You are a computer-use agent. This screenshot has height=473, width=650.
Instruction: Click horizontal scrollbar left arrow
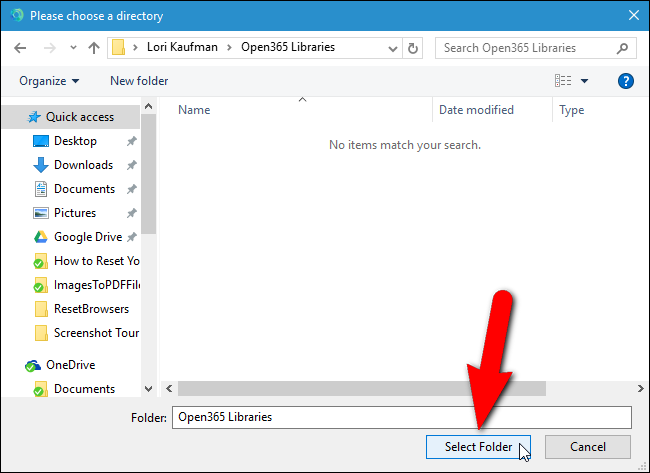[169, 388]
